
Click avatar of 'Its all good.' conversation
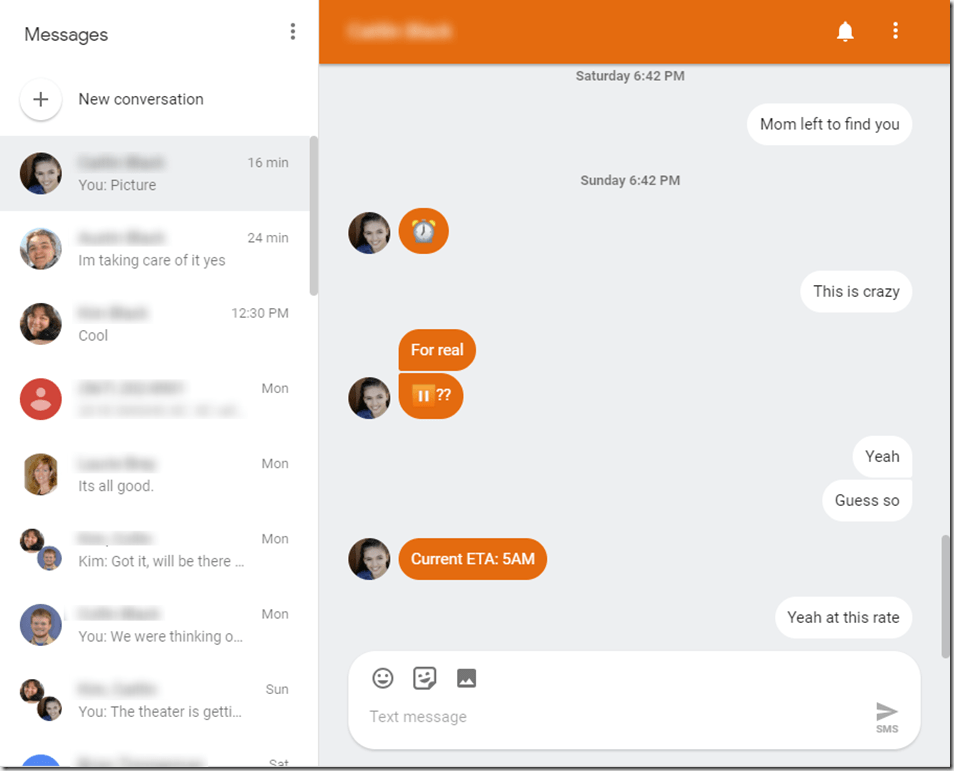pyautogui.click(x=41, y=474)
